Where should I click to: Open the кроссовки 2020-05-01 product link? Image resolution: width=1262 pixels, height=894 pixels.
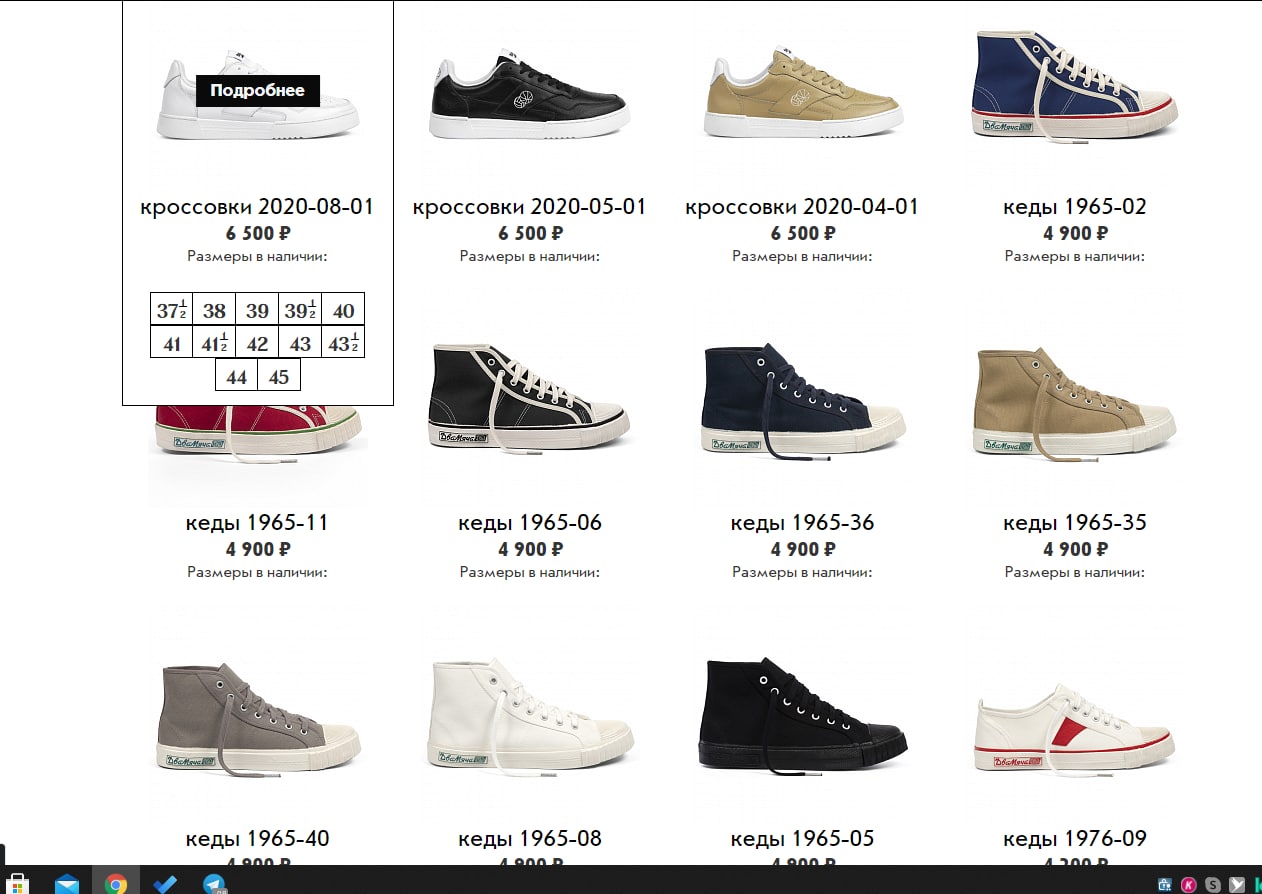coord(530,207)
